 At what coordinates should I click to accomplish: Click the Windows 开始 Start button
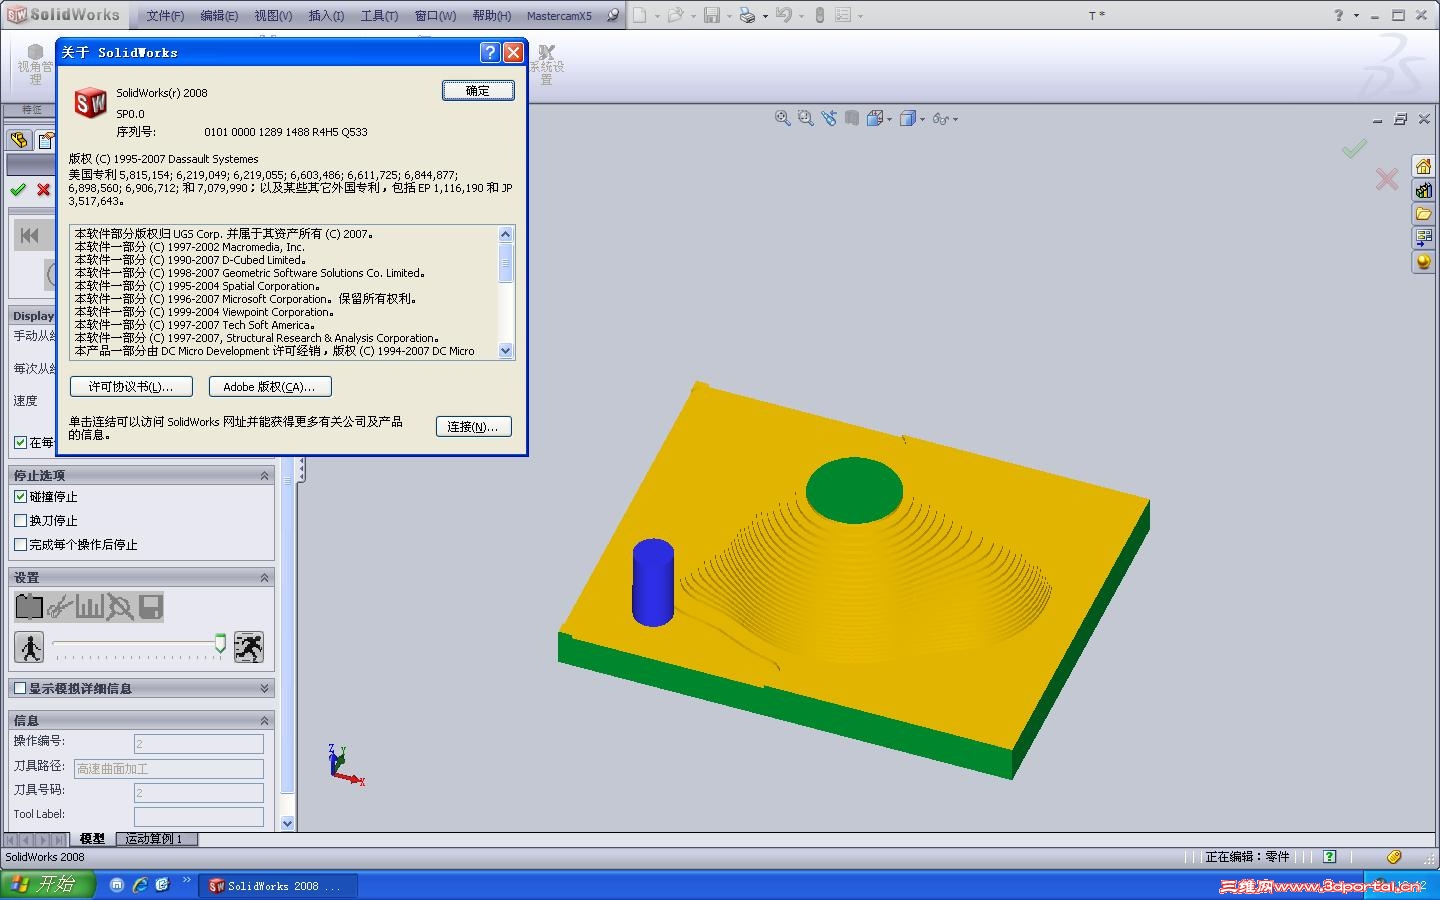pos(47,885)
